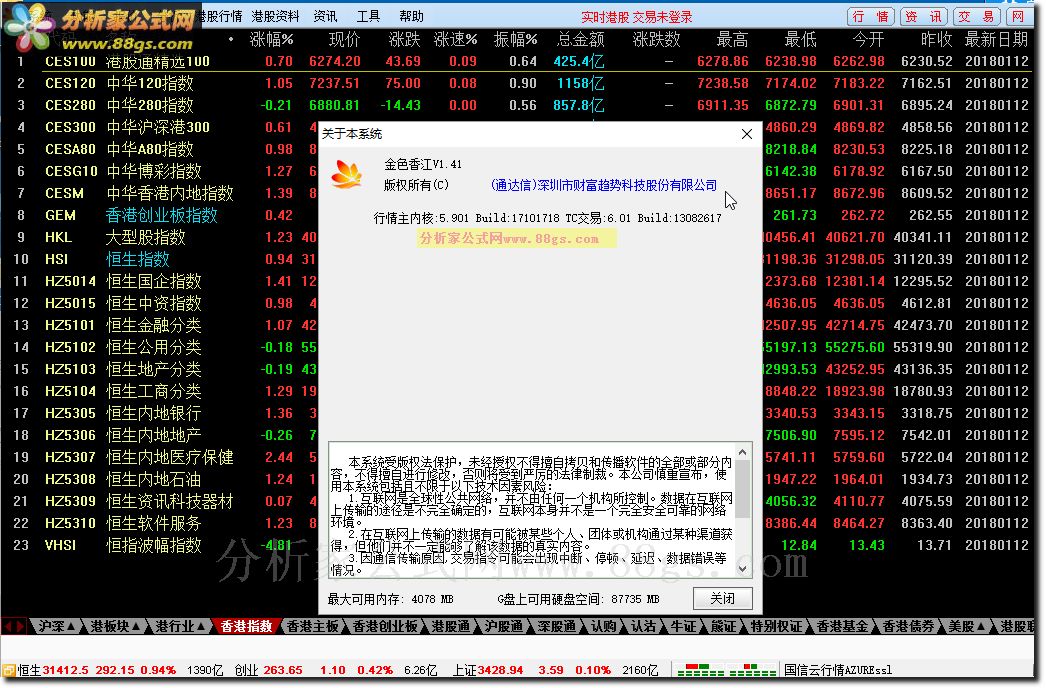
Task: Sort by the 涨跌数 column header
Action: [x=656, y=40]
